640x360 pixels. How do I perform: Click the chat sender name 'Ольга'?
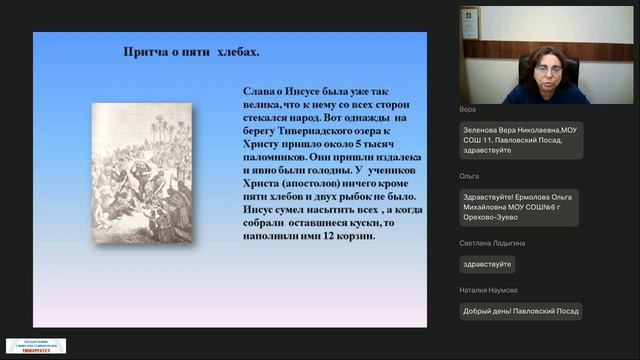click(469, 176)
